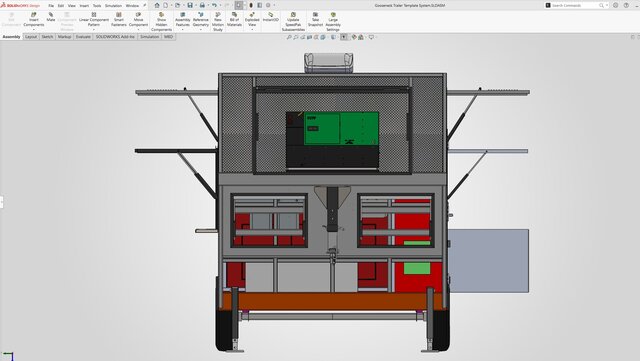The image size is (640, 361).
Task: Open Large Assembly Settings
Action: (x=333, y=22)
